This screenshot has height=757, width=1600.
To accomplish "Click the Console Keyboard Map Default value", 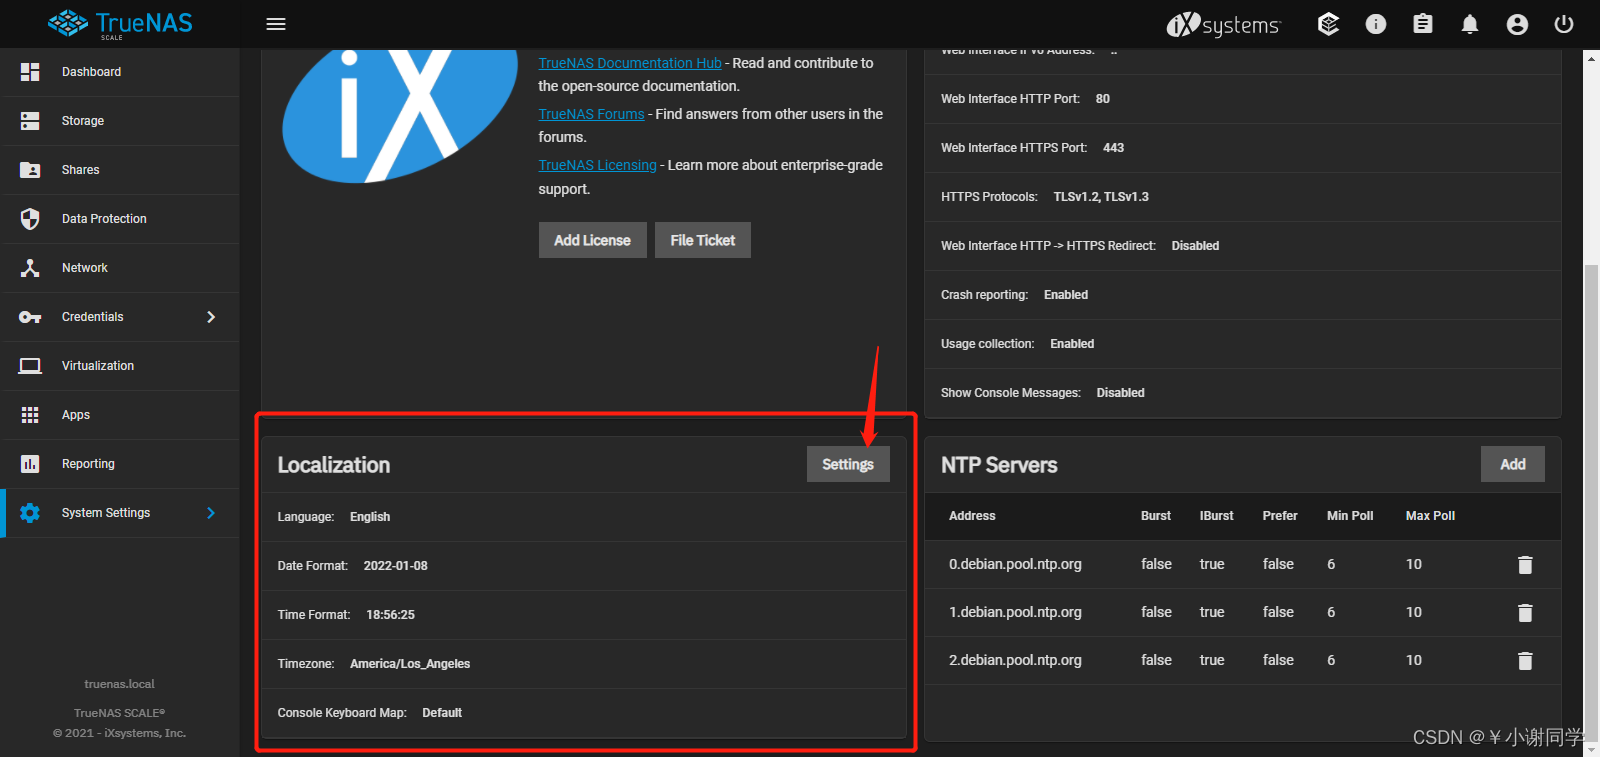I will tap(442, 713).
